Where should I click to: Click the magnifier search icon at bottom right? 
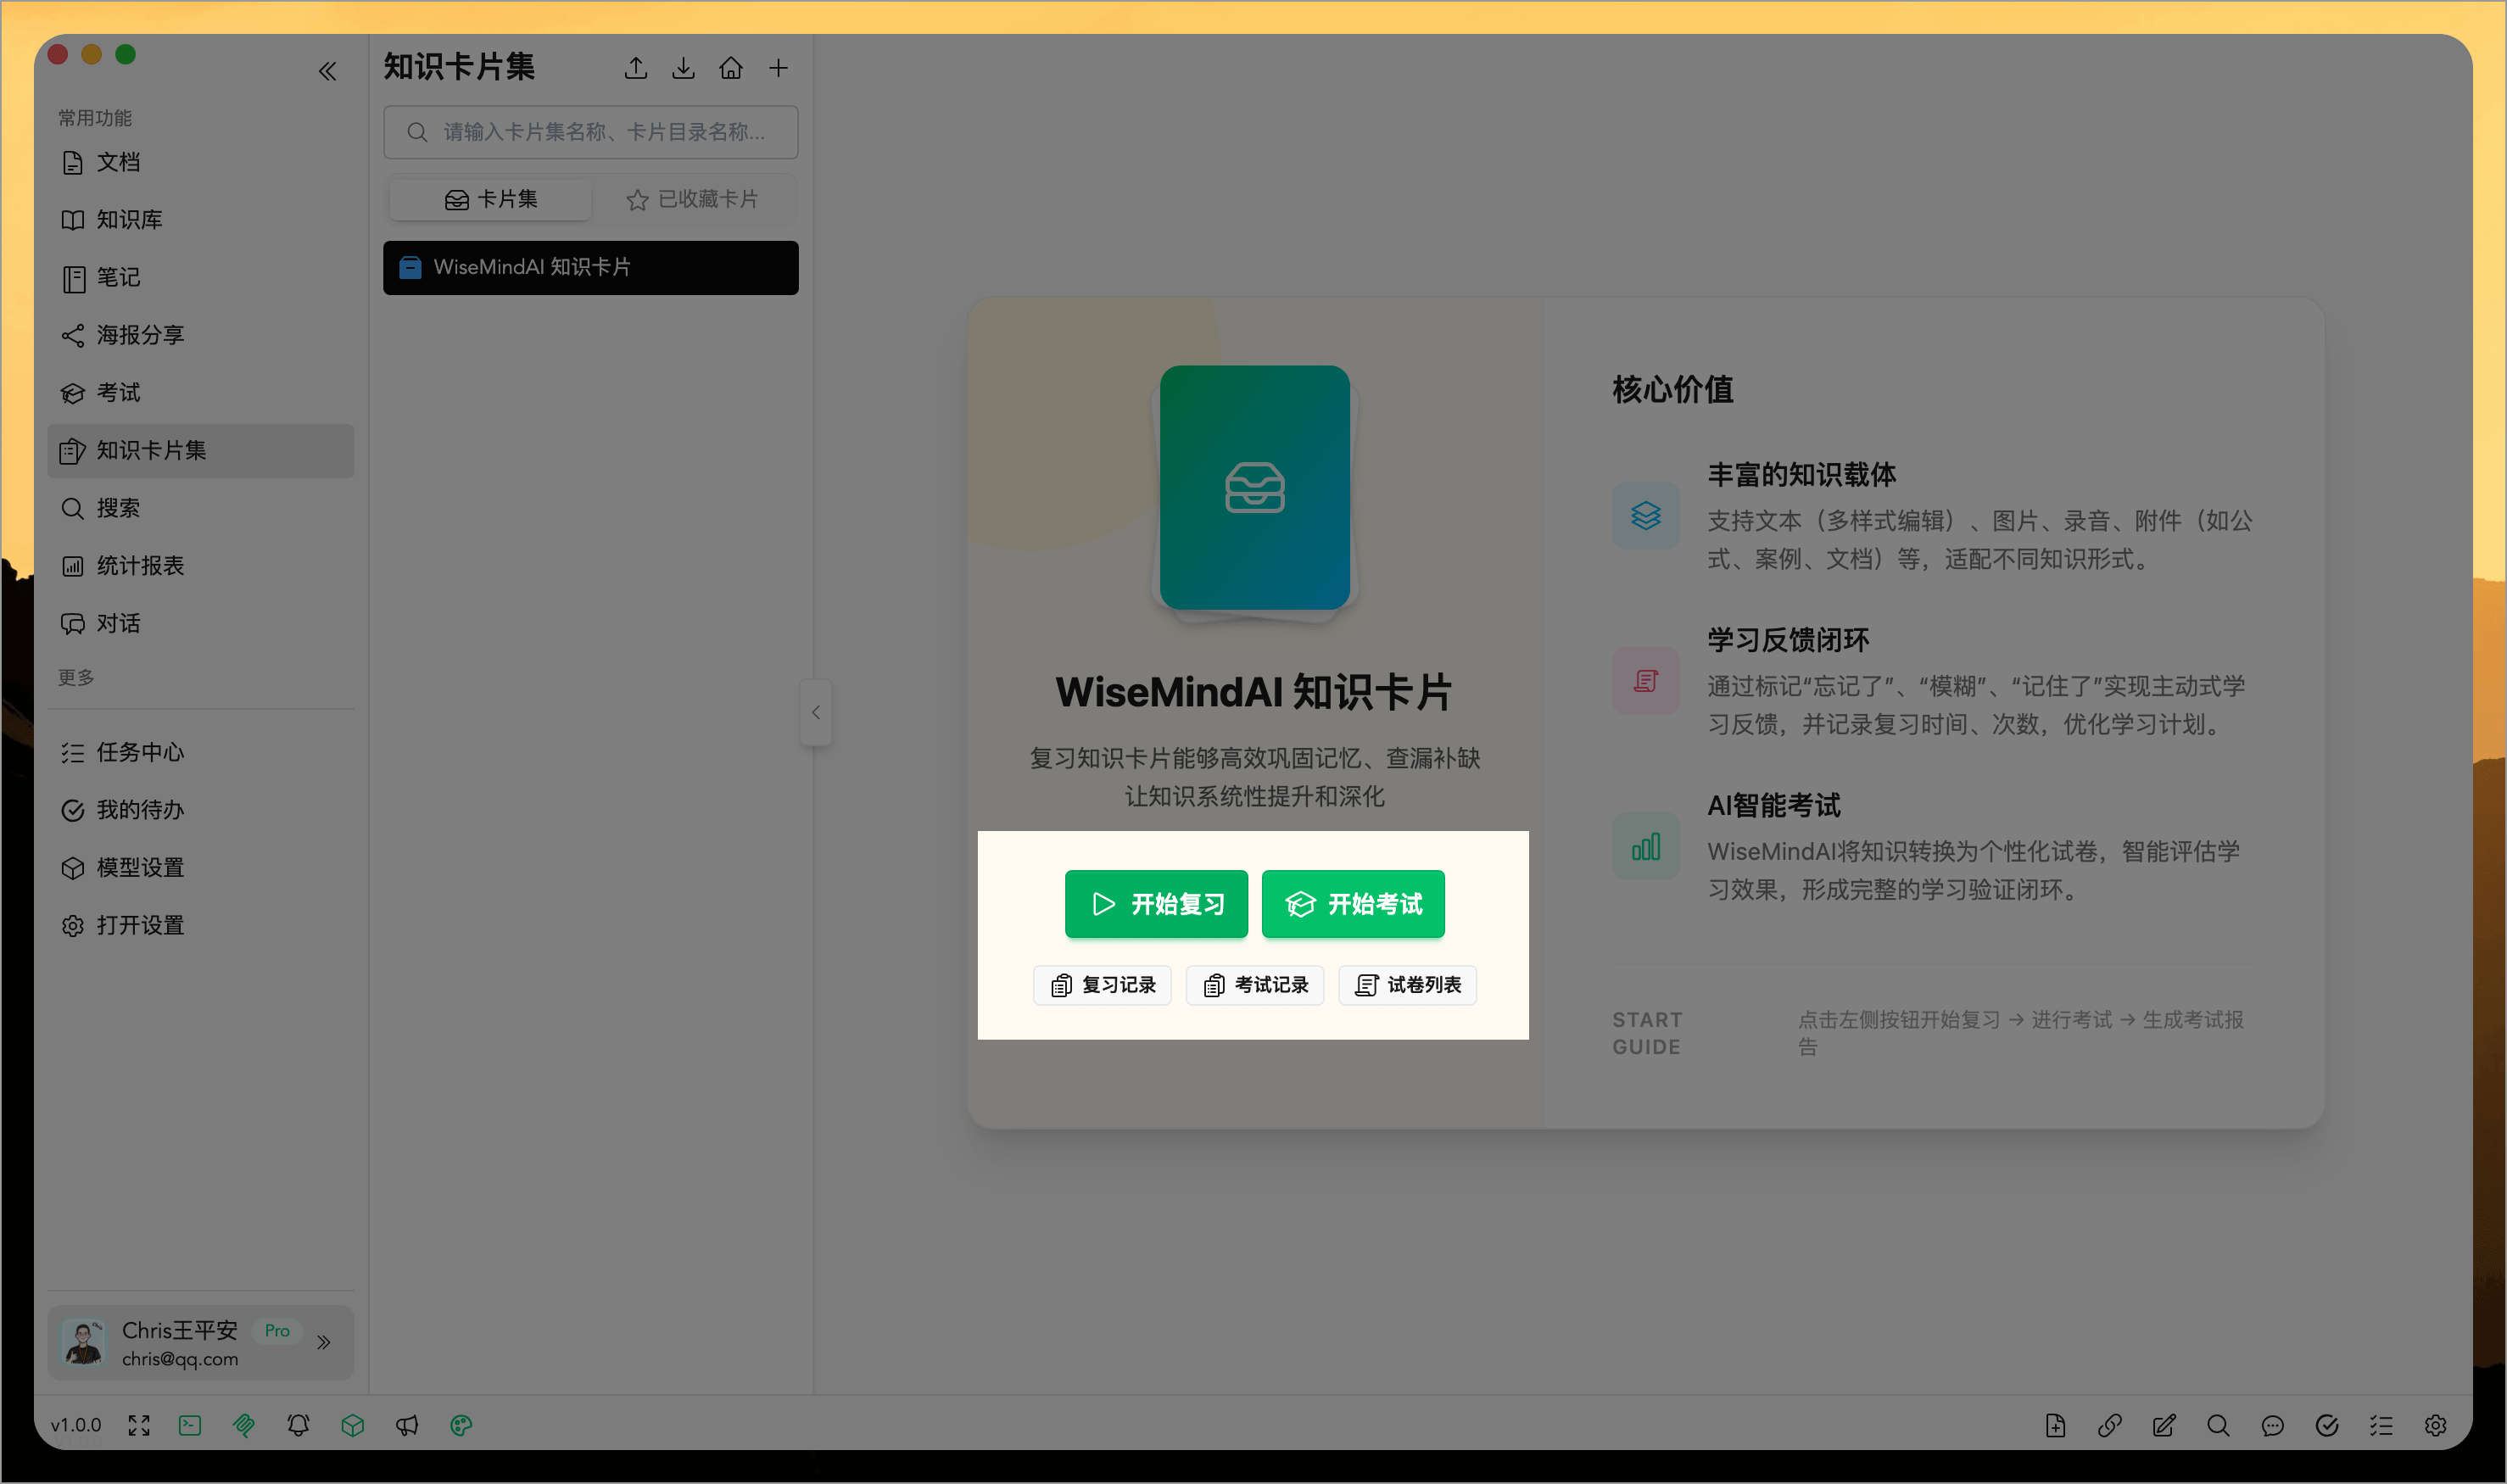pyautogui.click(x=2219, y=1425)
